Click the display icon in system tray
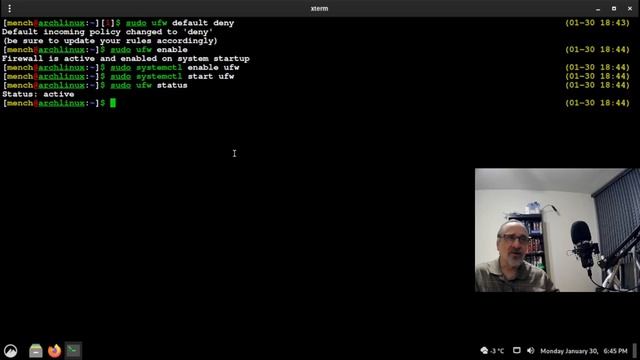Image resolution: width=640 pixels, height=360 pixels. click(516, 351)
